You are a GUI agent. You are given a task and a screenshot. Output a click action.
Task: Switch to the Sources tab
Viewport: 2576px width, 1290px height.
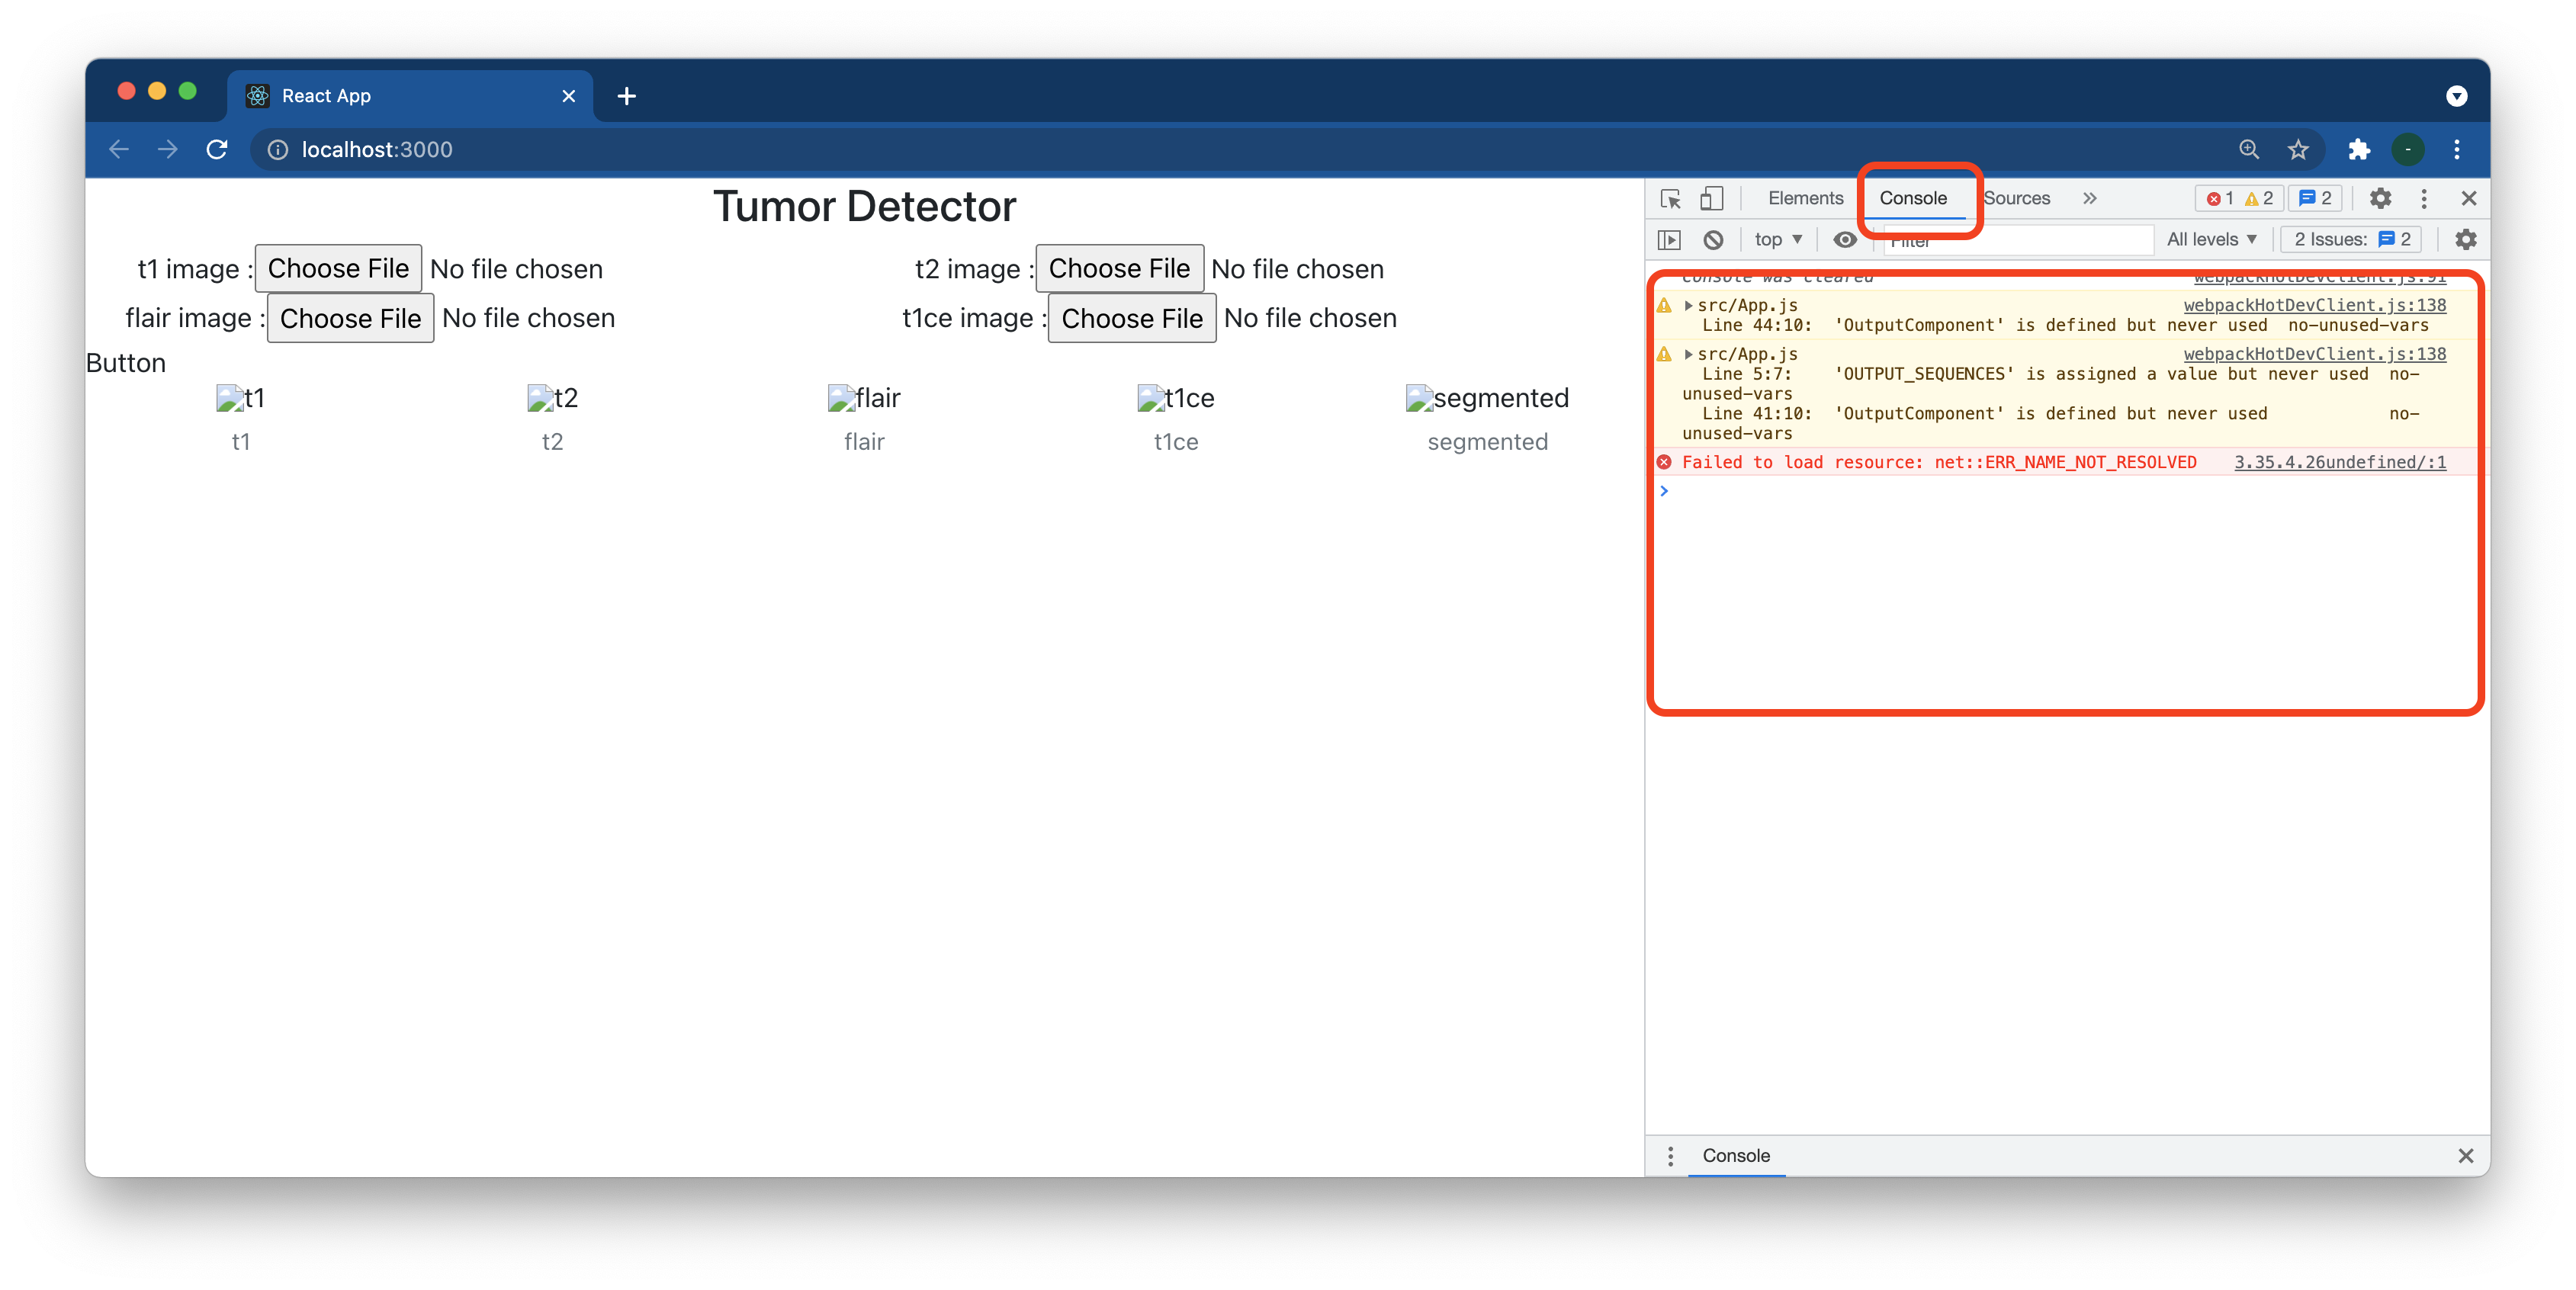click(x=2017, y=199)
